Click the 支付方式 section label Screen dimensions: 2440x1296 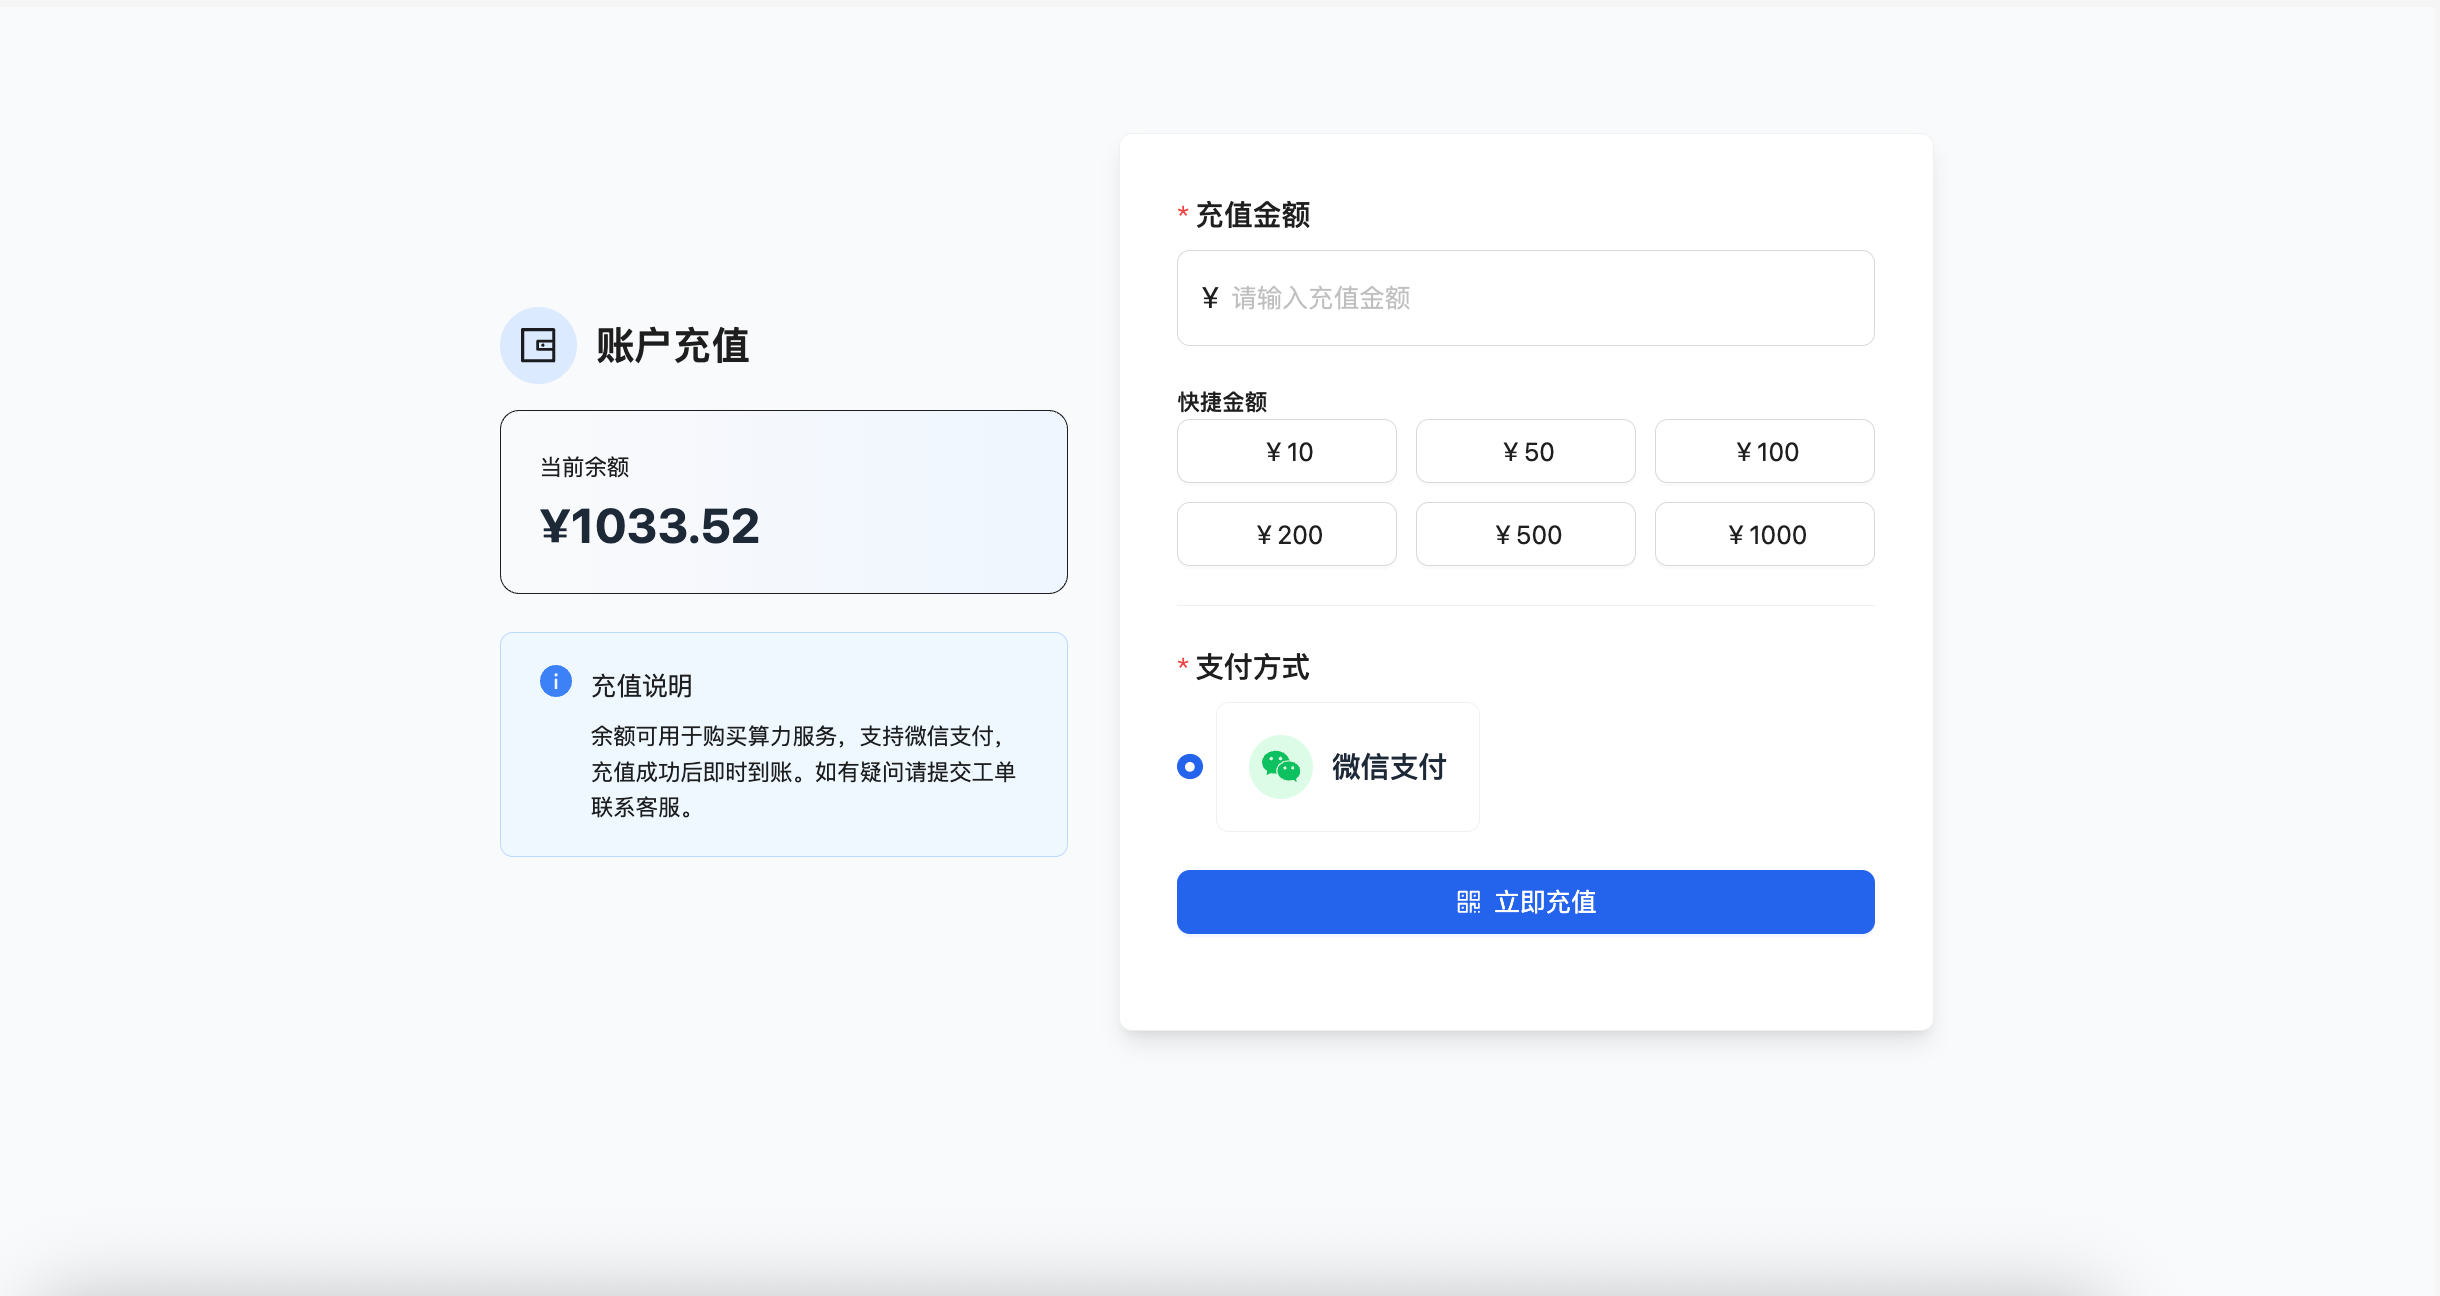[1252, 667]
